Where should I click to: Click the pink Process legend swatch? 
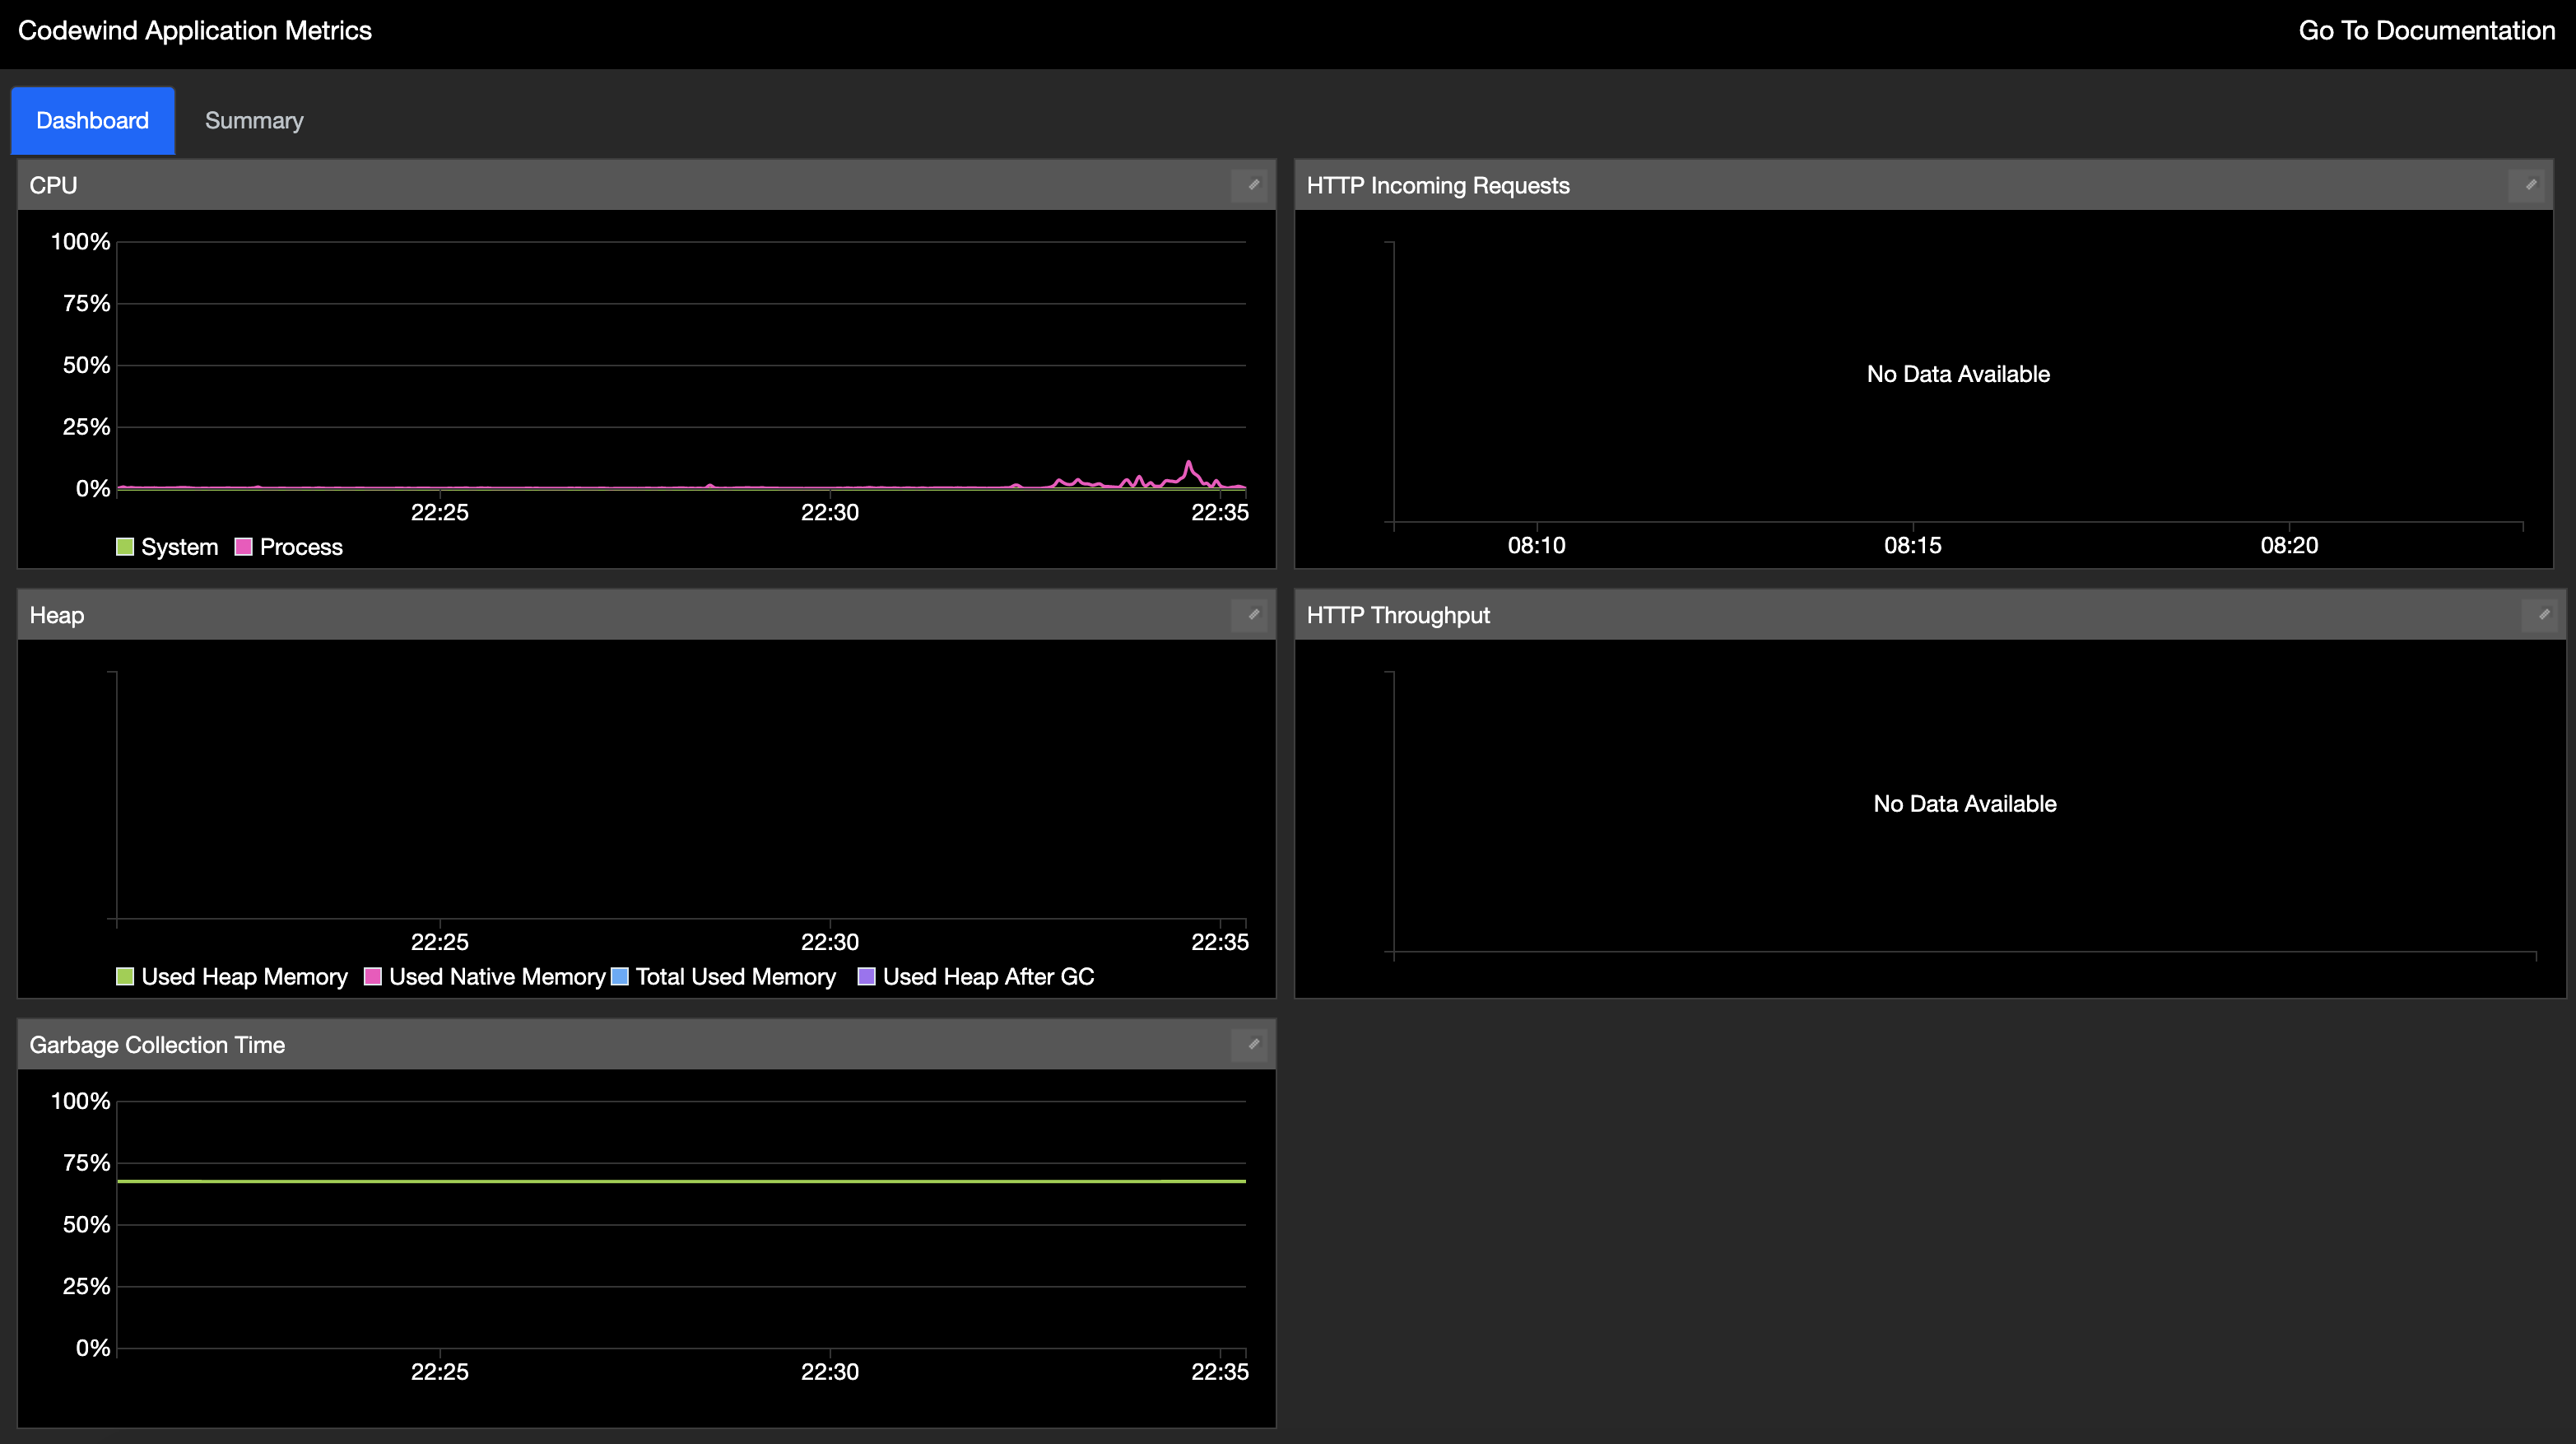coord(243,547)
